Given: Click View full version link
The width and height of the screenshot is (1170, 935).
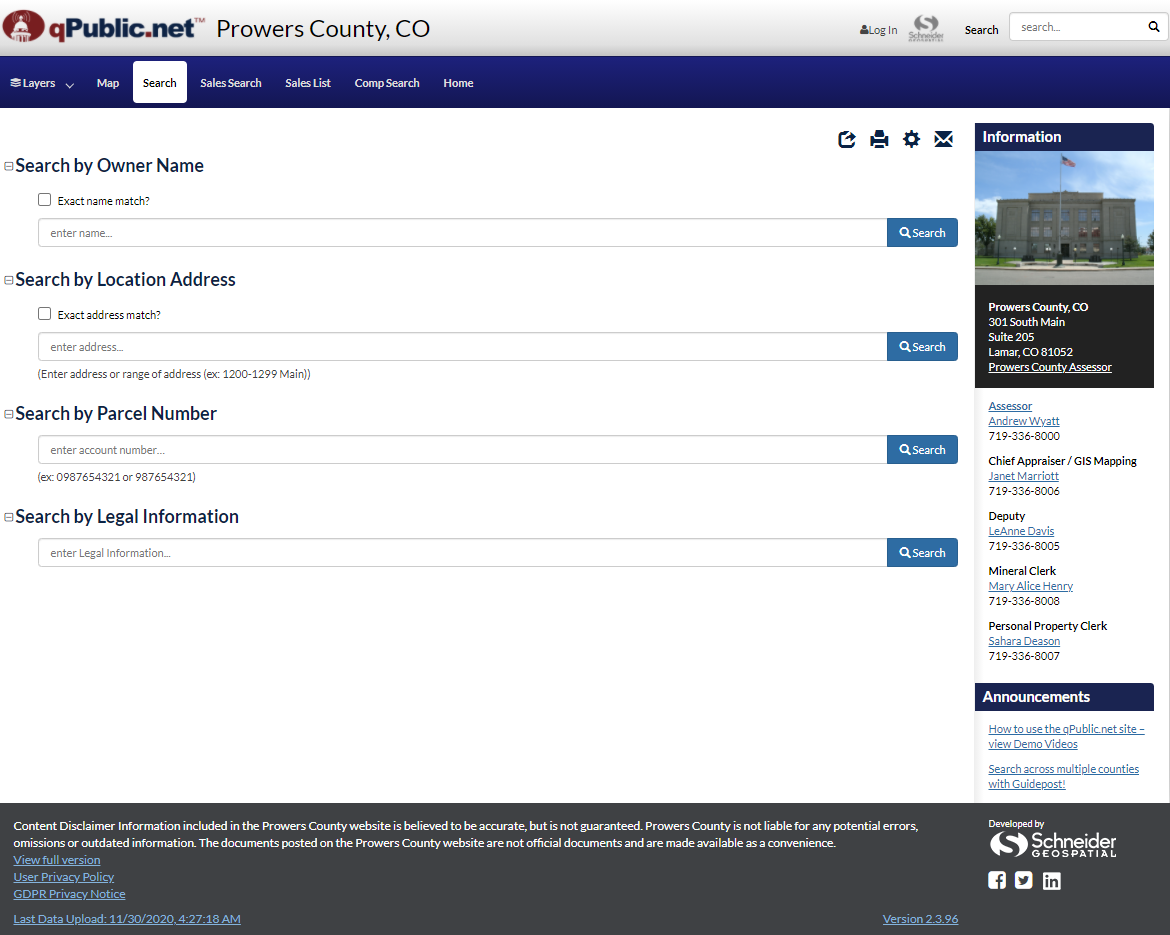Looking at the screenshot, I should tap(57, 860).
